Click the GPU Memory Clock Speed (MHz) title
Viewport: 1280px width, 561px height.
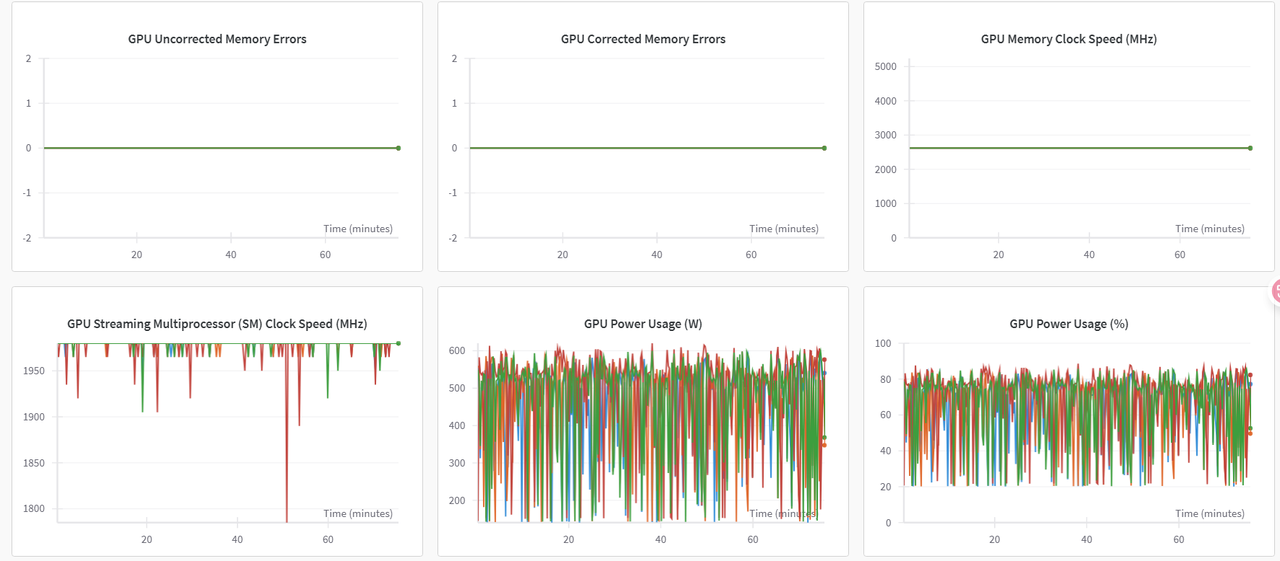point(1069,39)
